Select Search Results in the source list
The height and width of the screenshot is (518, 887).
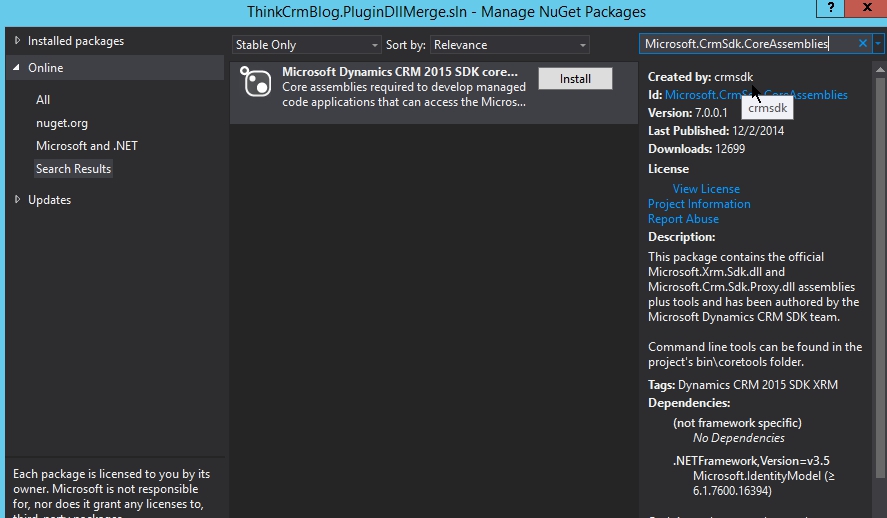(x=73, y=169)
